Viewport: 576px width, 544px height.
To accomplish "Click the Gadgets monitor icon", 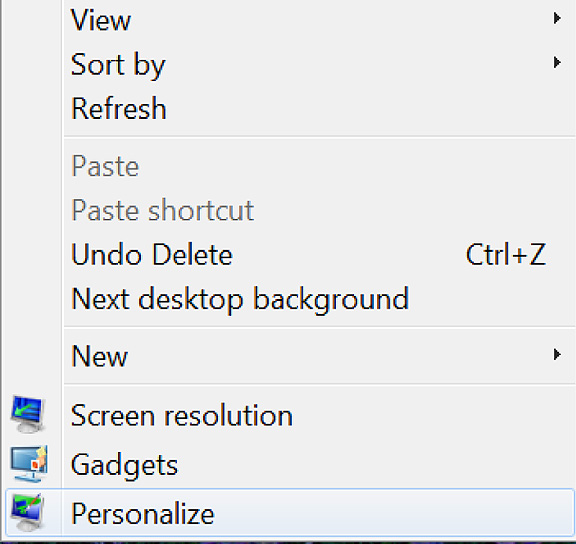I will point(29,464).
